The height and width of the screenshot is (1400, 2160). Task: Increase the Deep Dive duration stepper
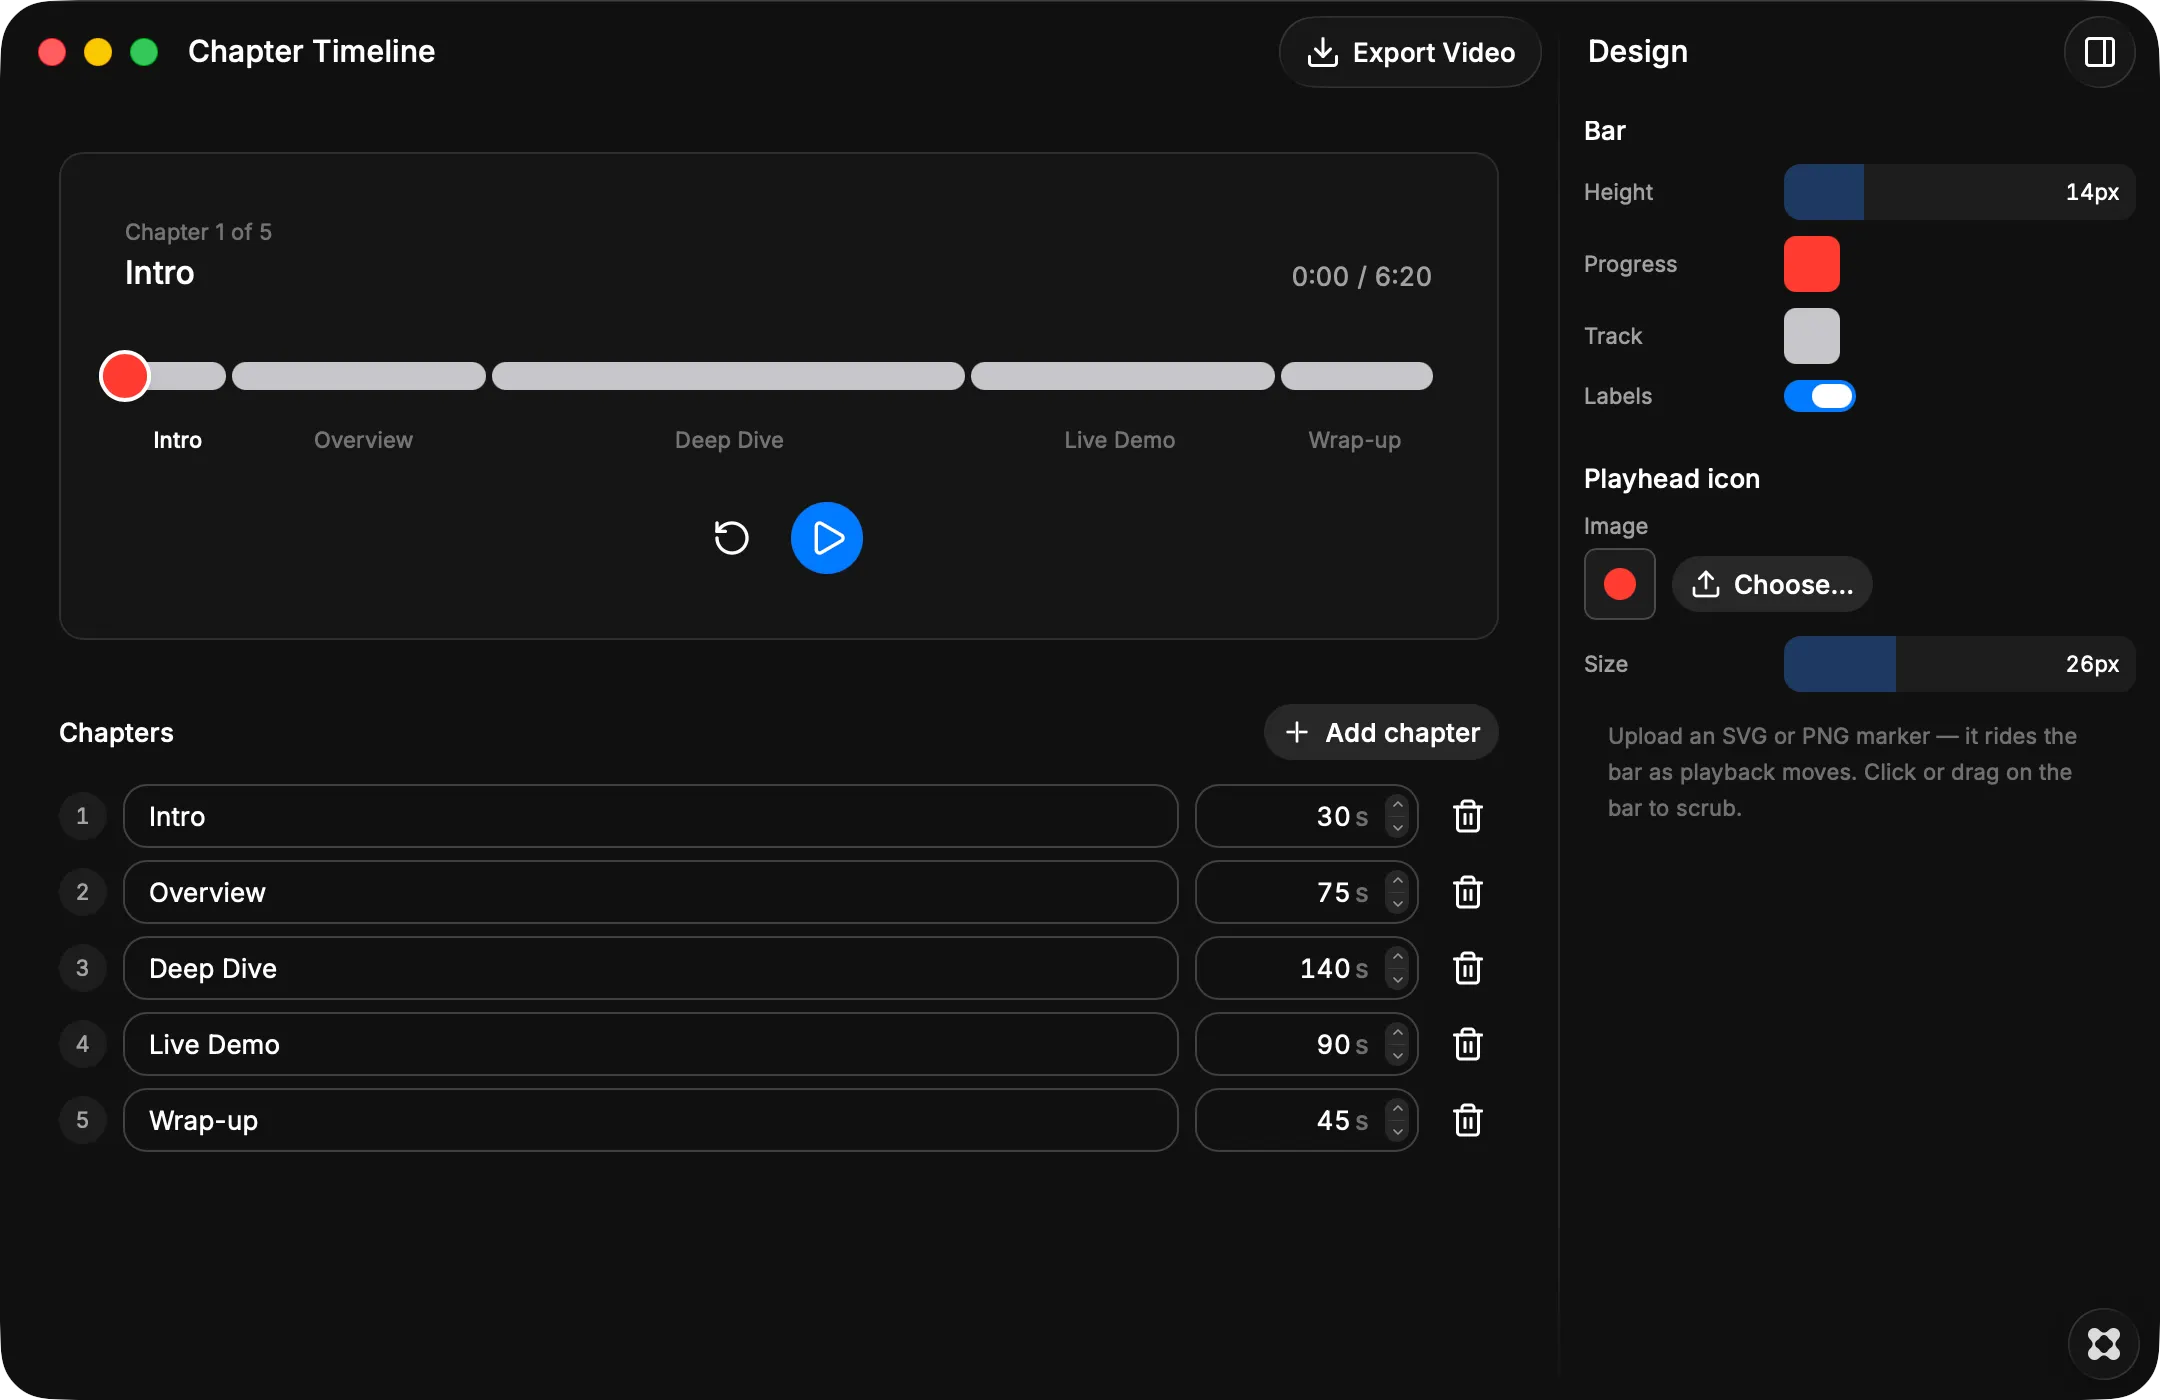click(1398, 956)
